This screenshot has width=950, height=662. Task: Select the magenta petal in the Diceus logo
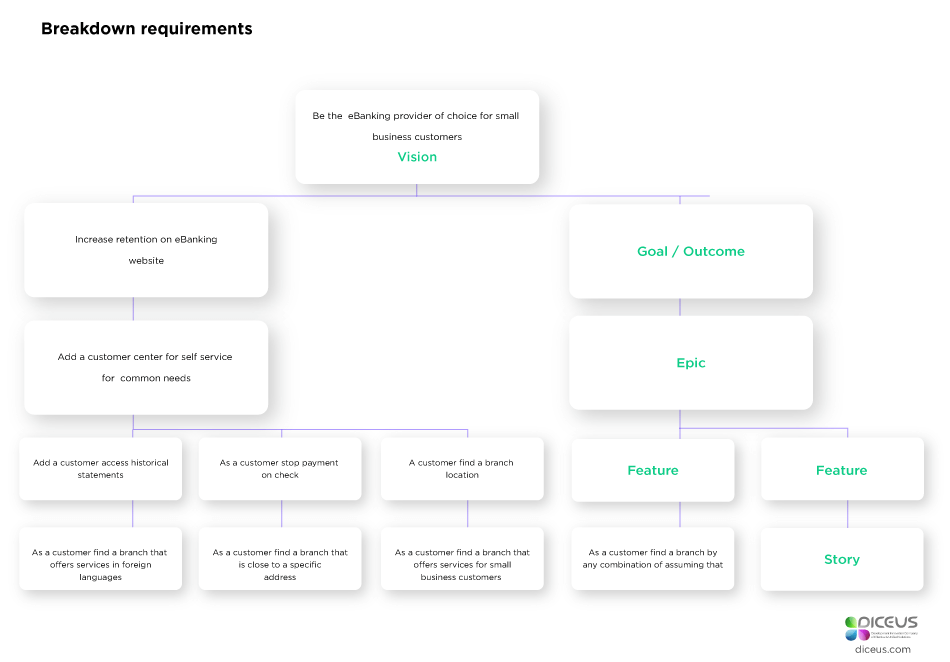pos(864,635)
